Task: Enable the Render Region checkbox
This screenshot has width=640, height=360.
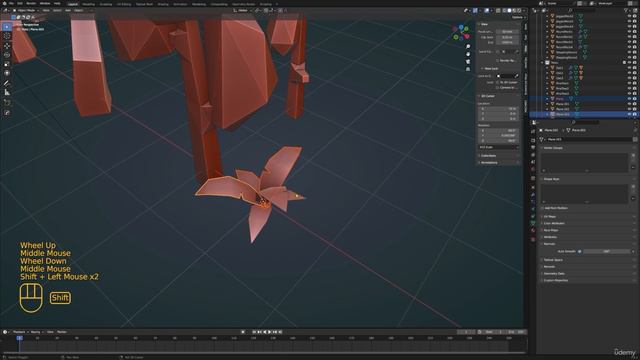Action: (x=498, y=60)
